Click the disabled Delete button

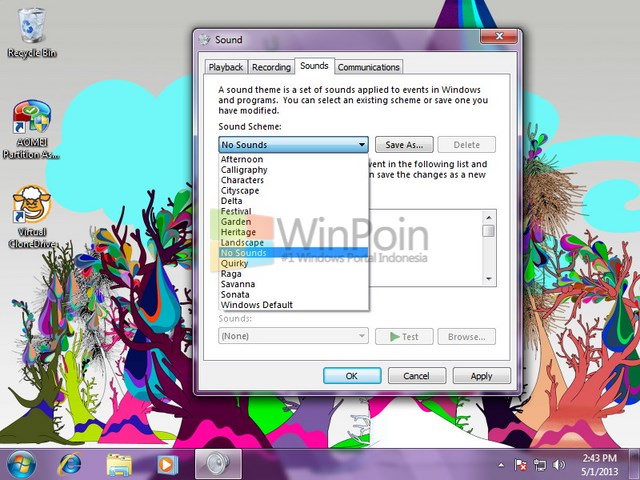tap(467, 144)
